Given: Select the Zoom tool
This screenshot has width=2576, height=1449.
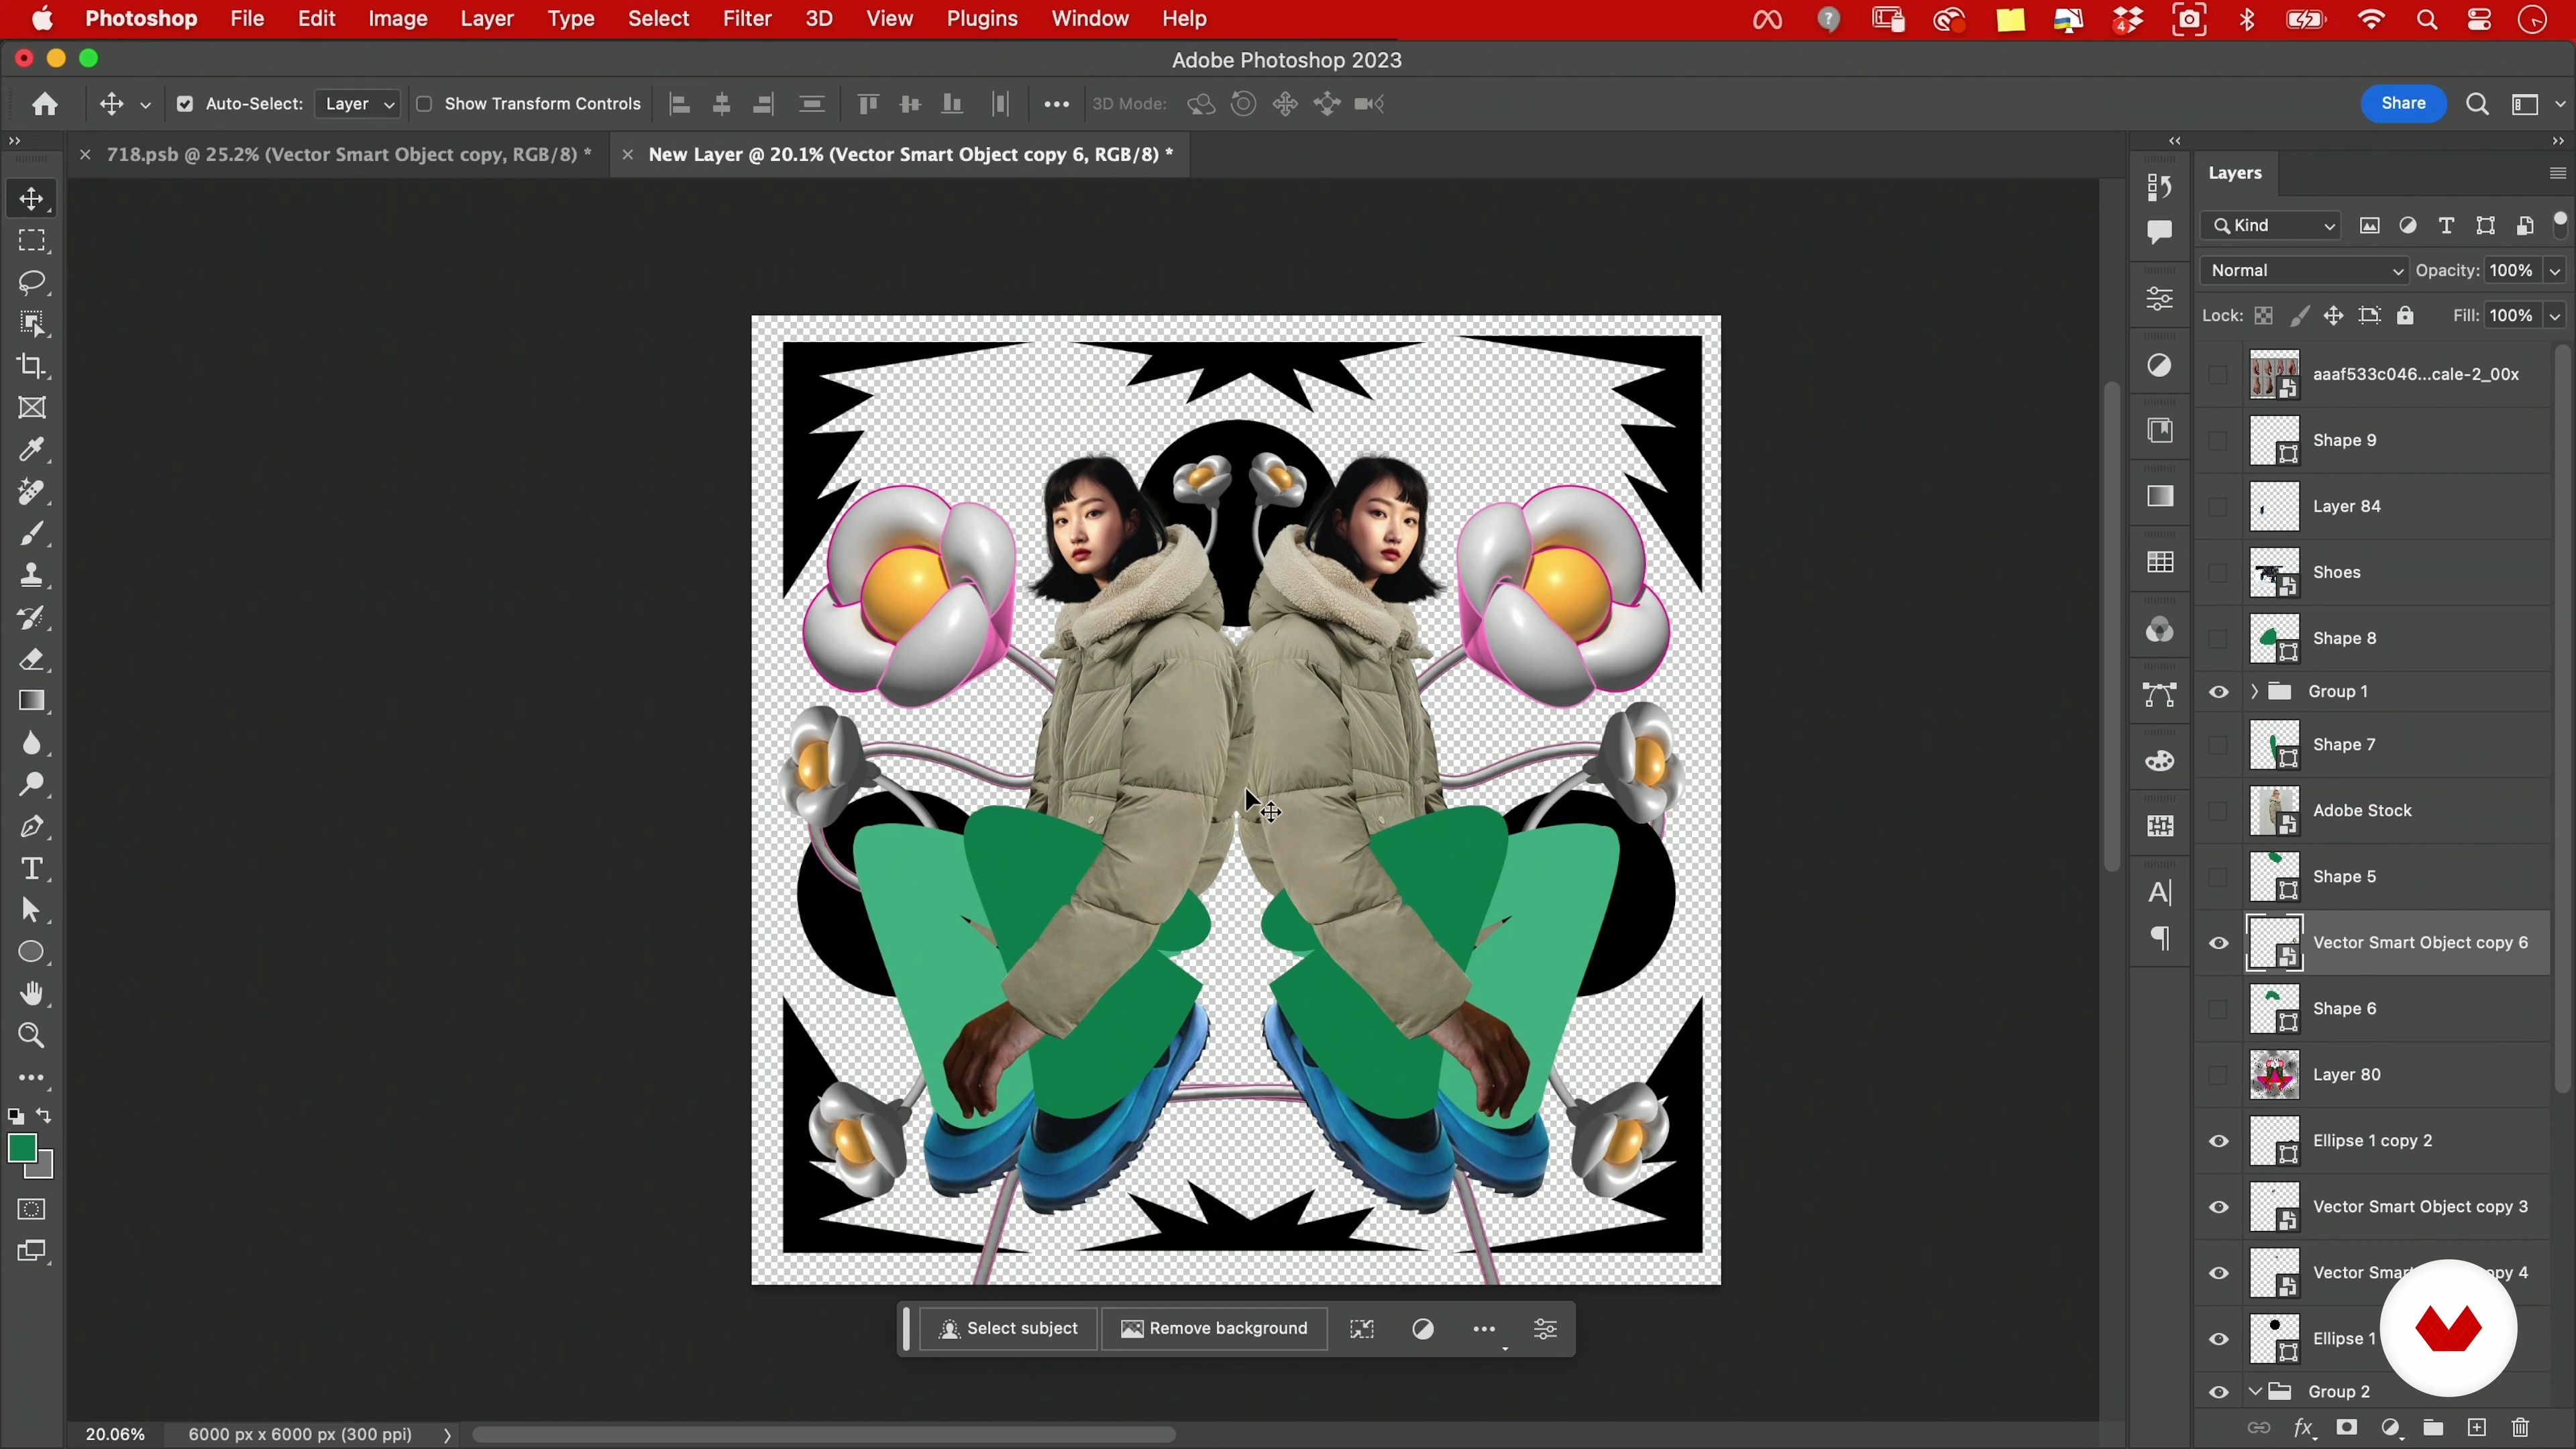Looking at the screenshot, I should pos(32,1036).
